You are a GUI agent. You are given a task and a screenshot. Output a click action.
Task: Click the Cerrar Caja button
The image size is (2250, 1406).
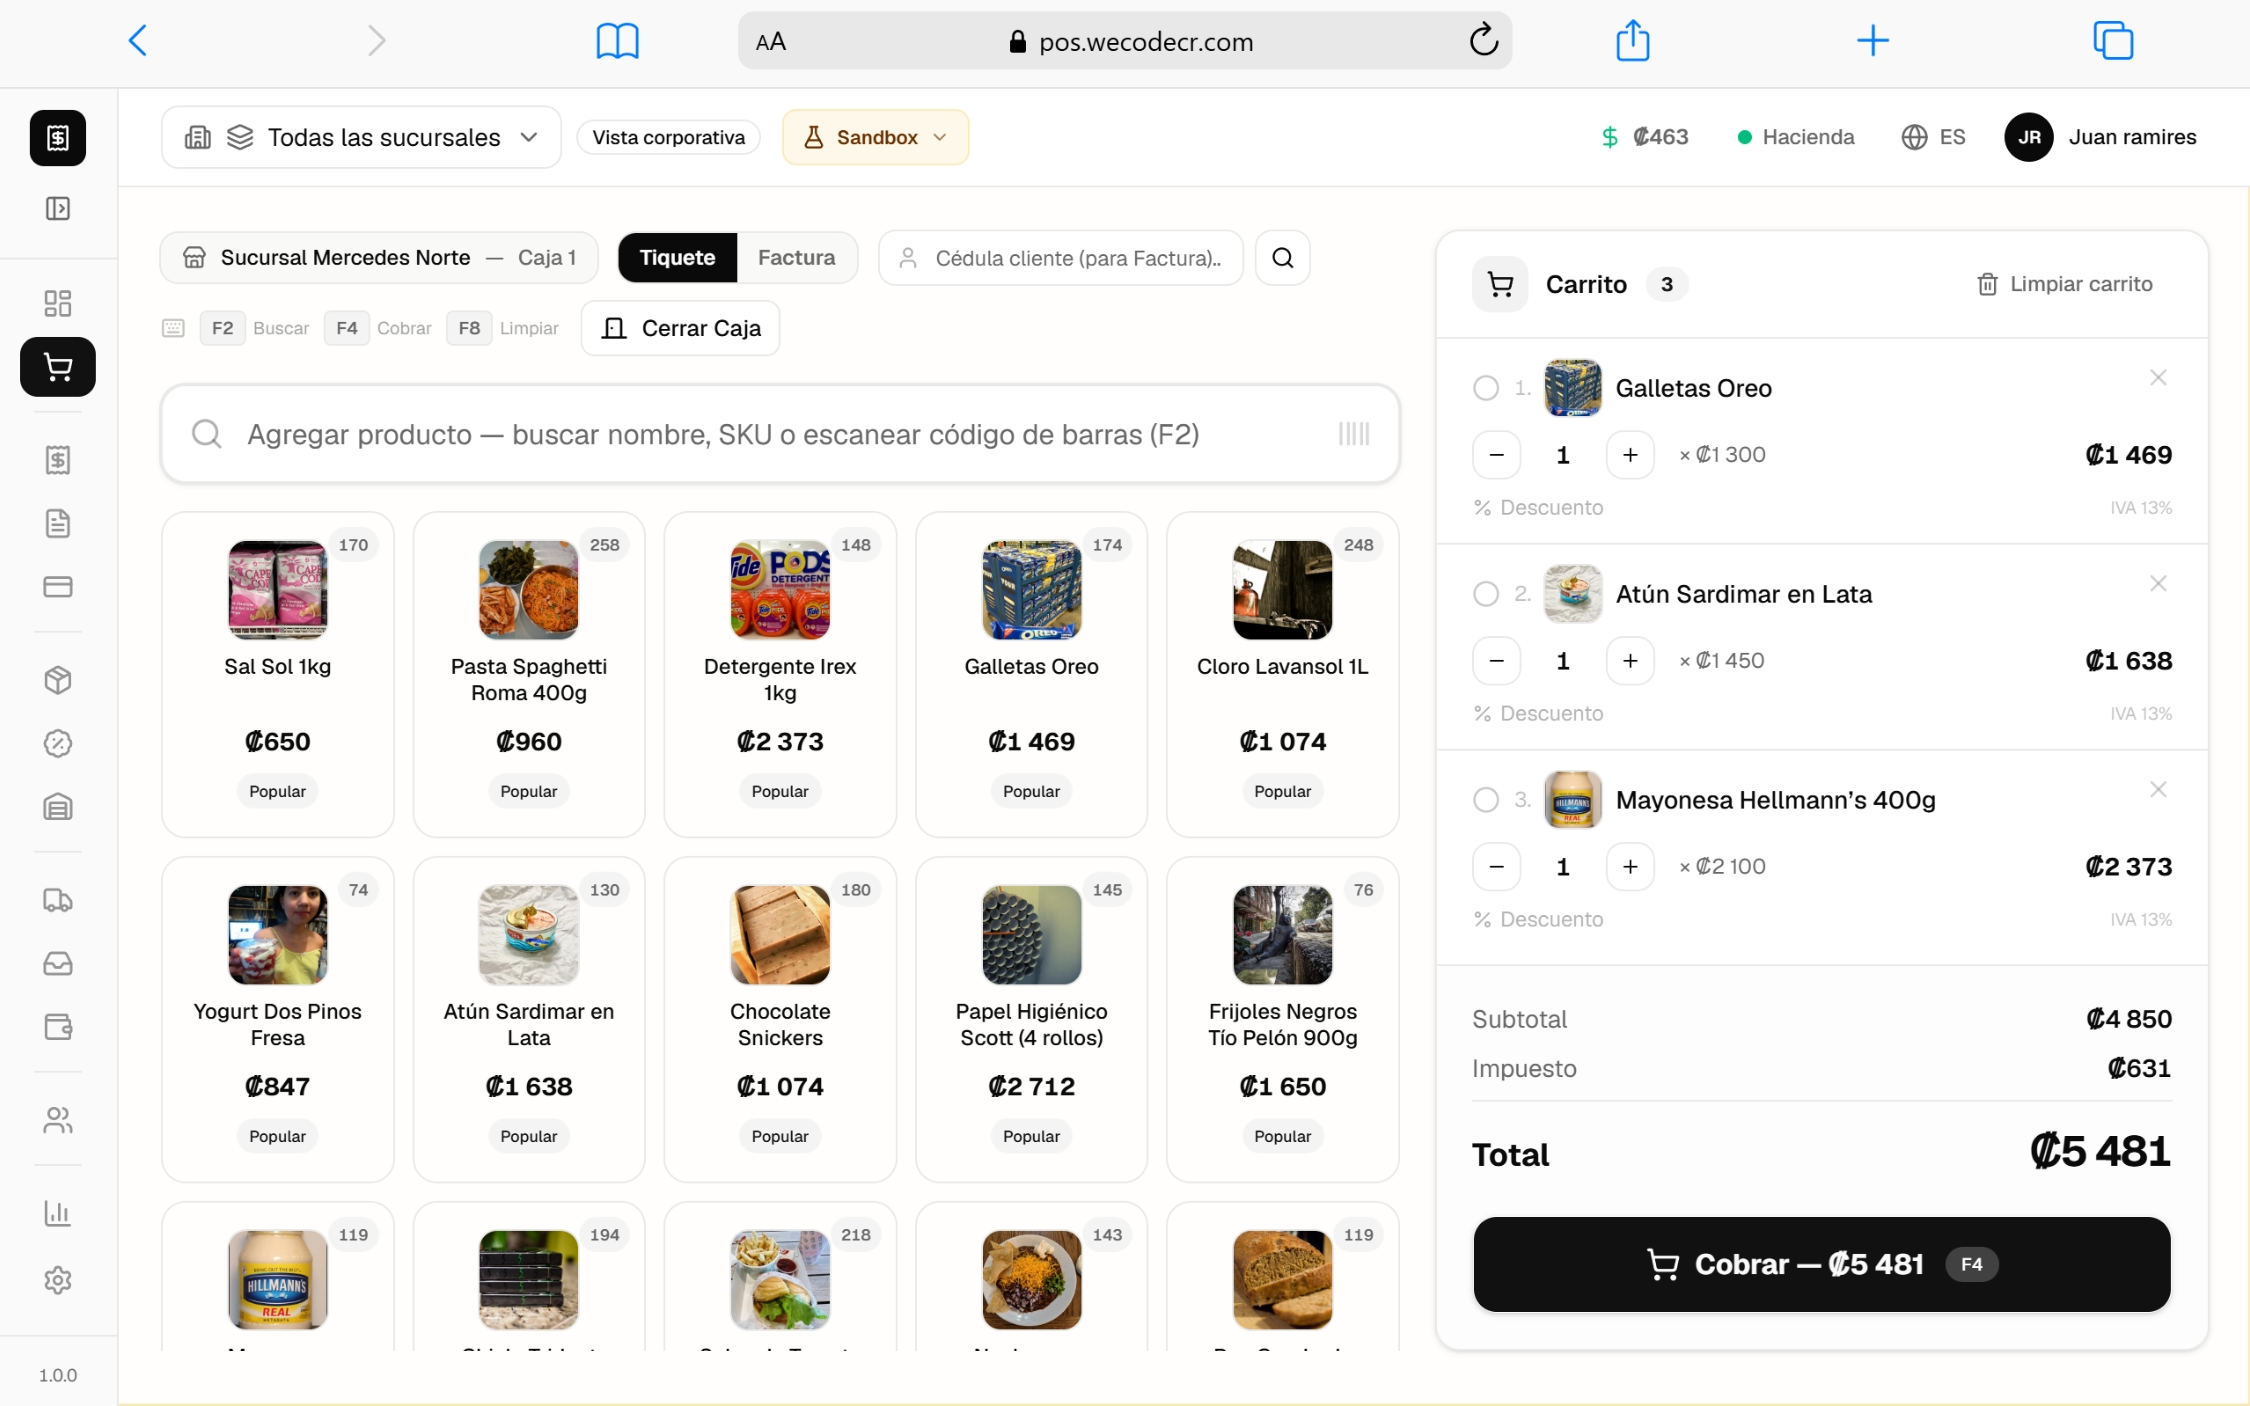click(681, 328)
